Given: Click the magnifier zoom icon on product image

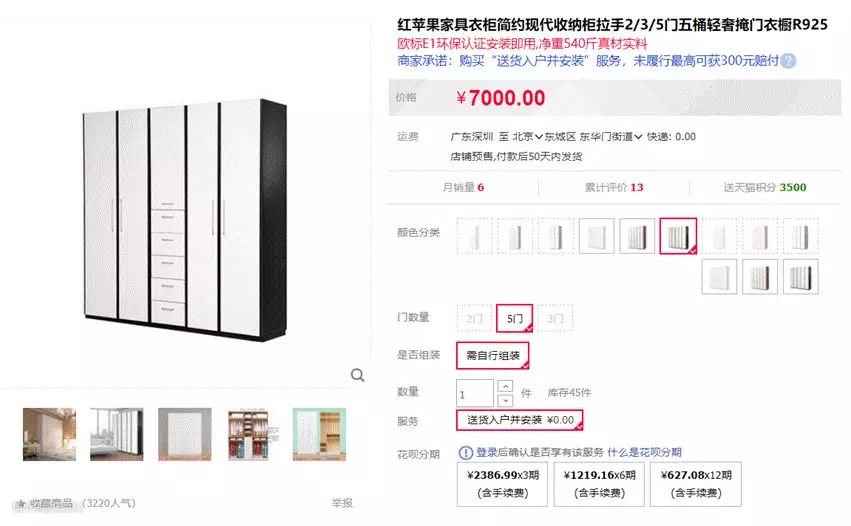Looking at the screenshot, I should [x=357, y=375].
